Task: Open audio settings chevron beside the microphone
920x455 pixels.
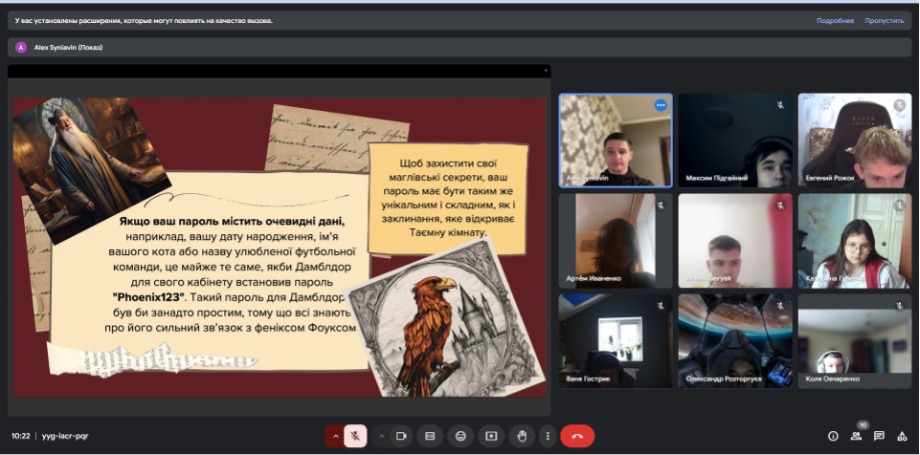Action: tap(336, 436)
